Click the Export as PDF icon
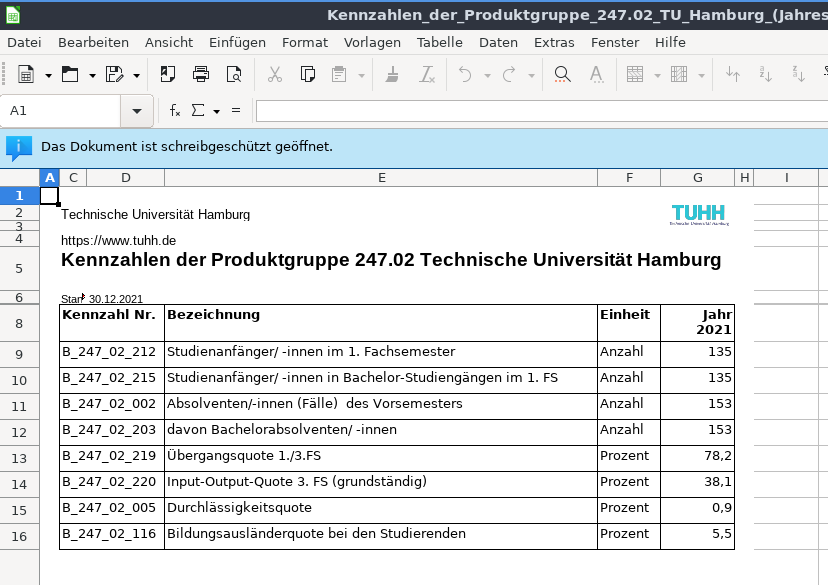 click(x=168, y=74)
